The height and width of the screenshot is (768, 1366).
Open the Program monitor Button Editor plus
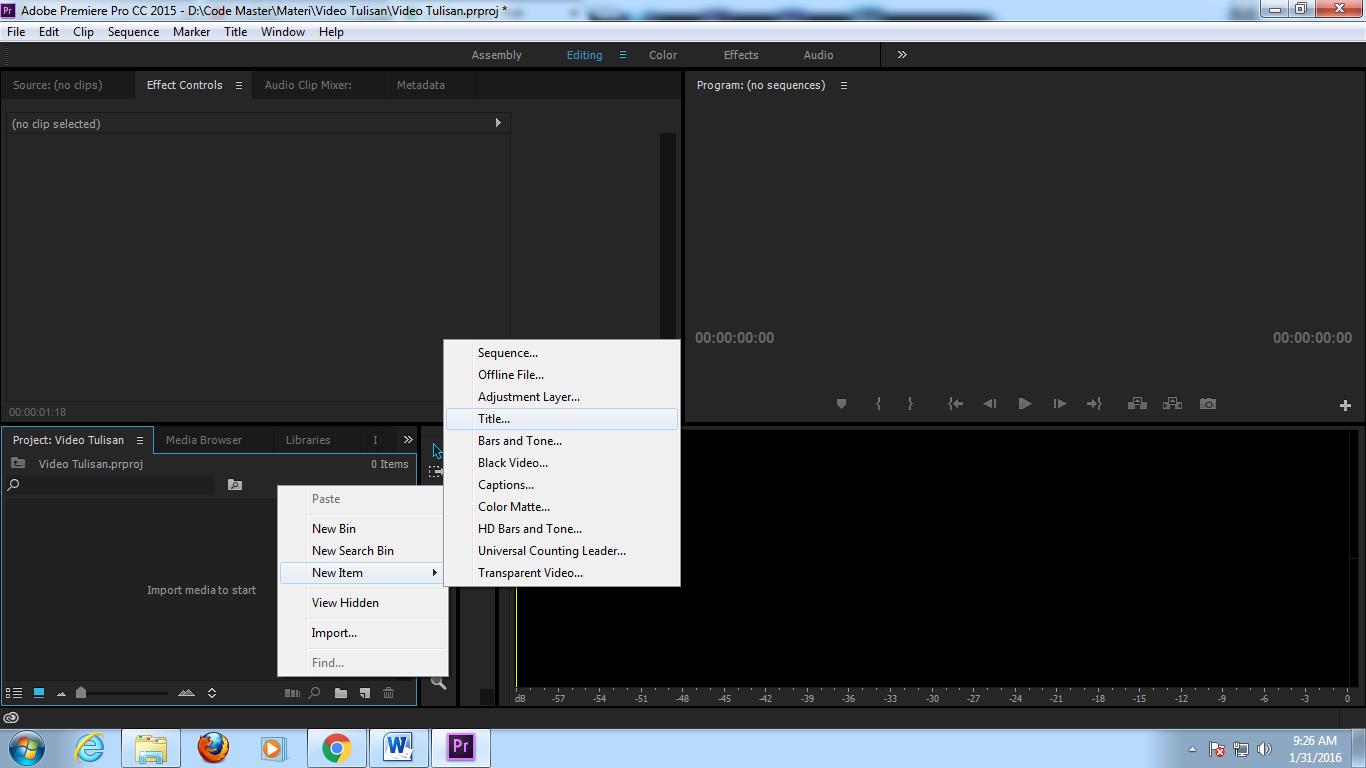tap(1345, 405)
